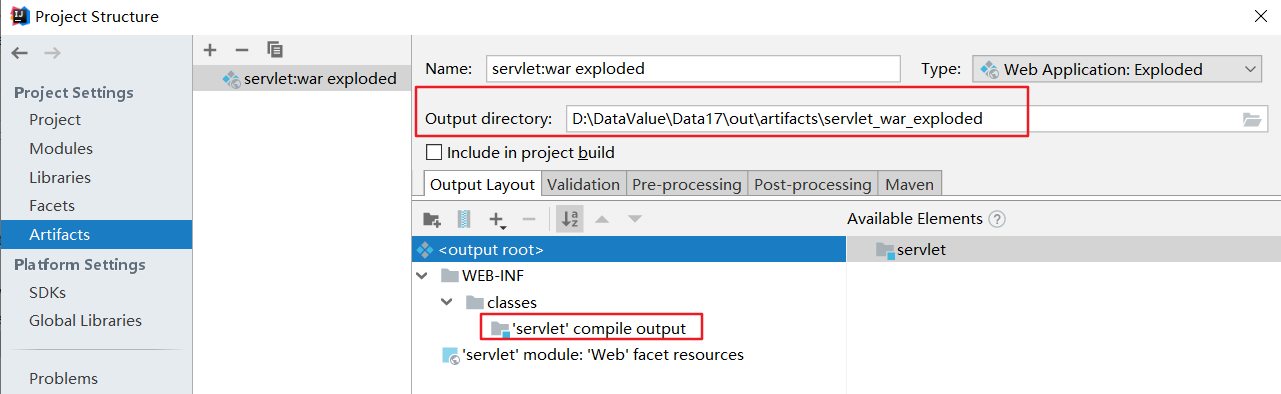Screen dimensions: 1281x394
Task: Remove the selected artifact with minus icon
Action: (x=241, y=49)
